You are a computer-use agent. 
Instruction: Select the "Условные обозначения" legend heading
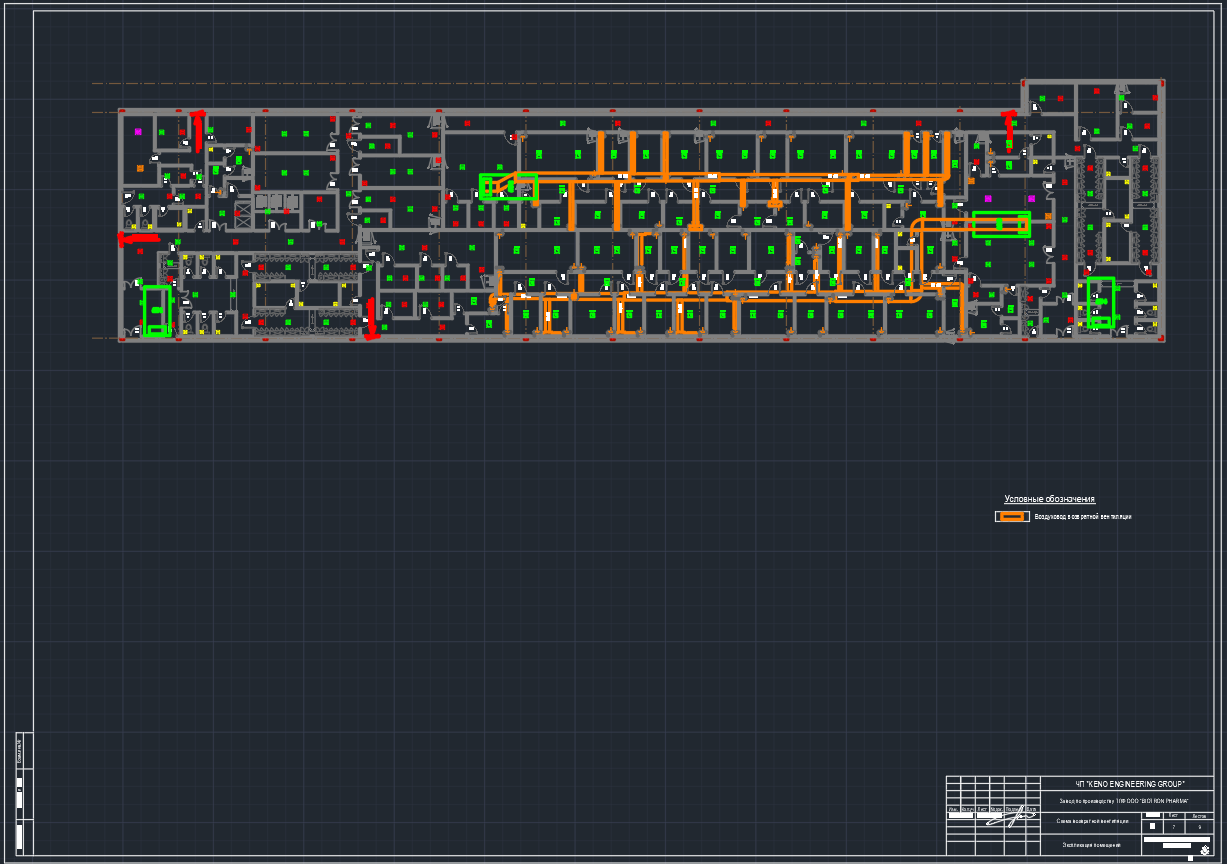(x=1049, y=499)
